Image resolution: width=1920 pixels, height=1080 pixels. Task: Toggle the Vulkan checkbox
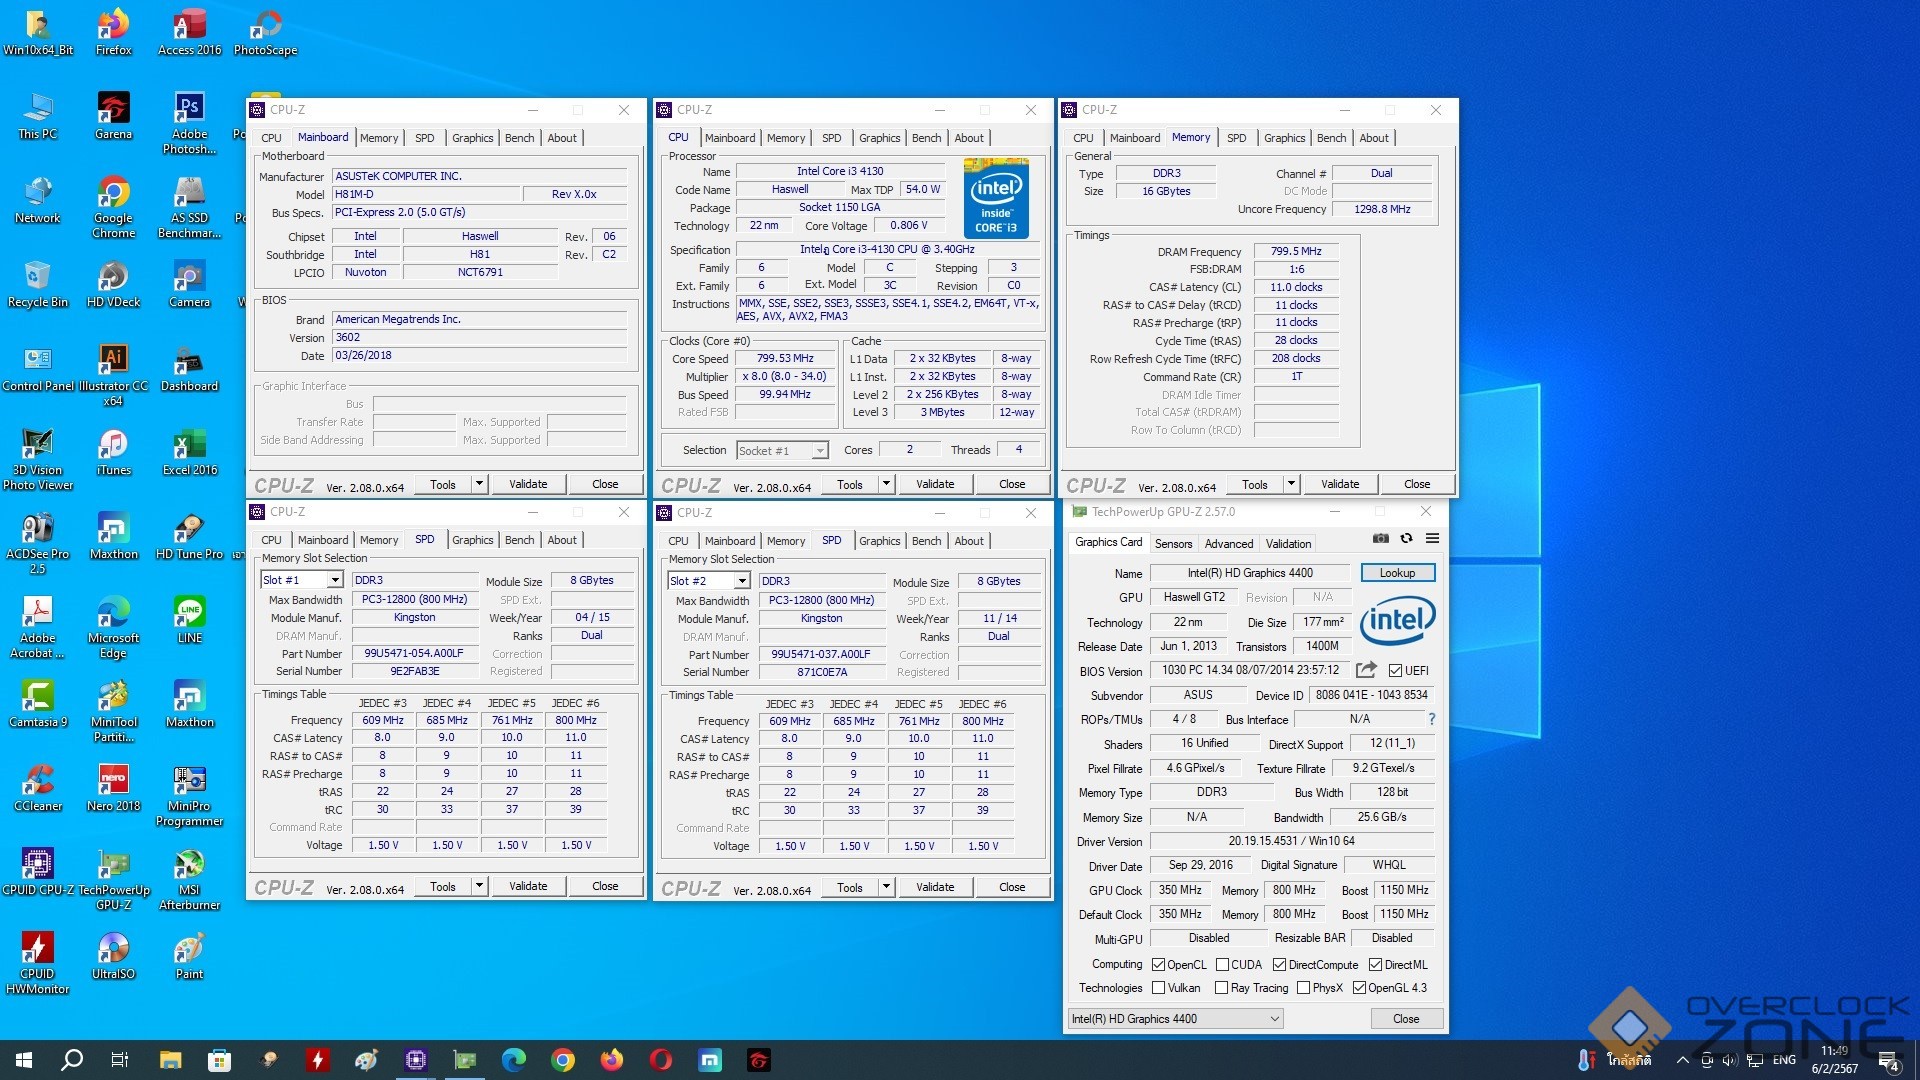1158,988
